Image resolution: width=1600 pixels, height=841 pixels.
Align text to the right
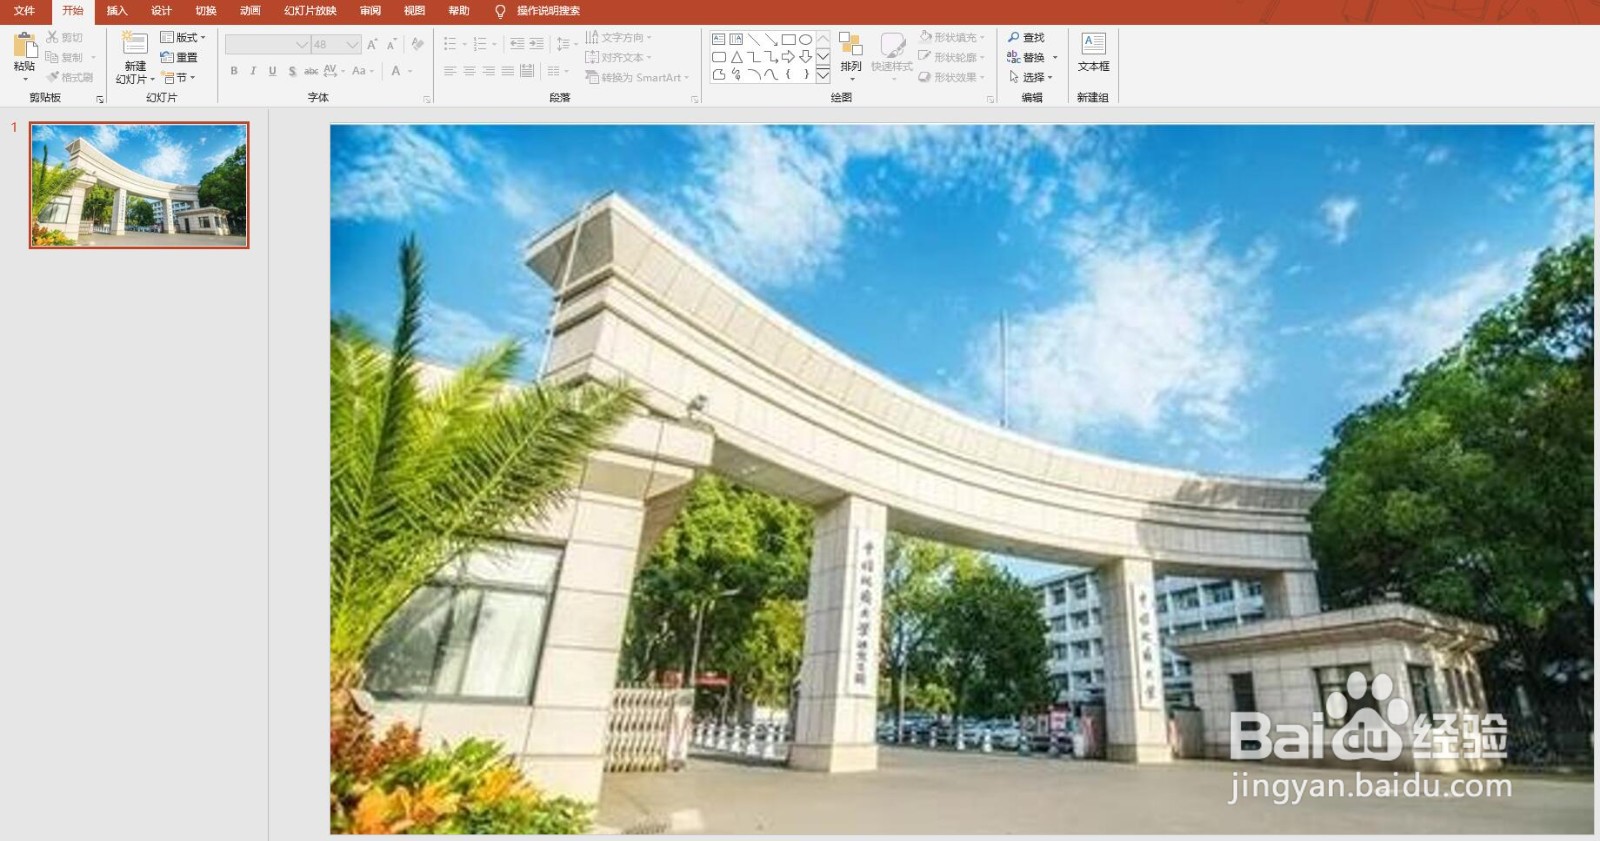[488, 71]
